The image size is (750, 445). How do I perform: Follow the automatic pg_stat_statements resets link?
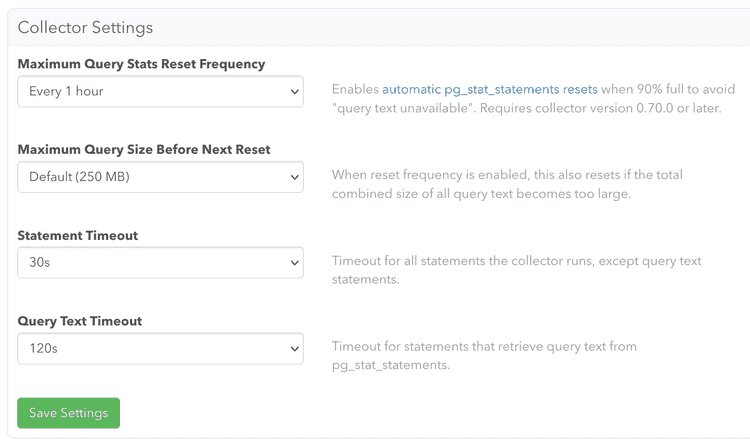(x=489, y=89)
